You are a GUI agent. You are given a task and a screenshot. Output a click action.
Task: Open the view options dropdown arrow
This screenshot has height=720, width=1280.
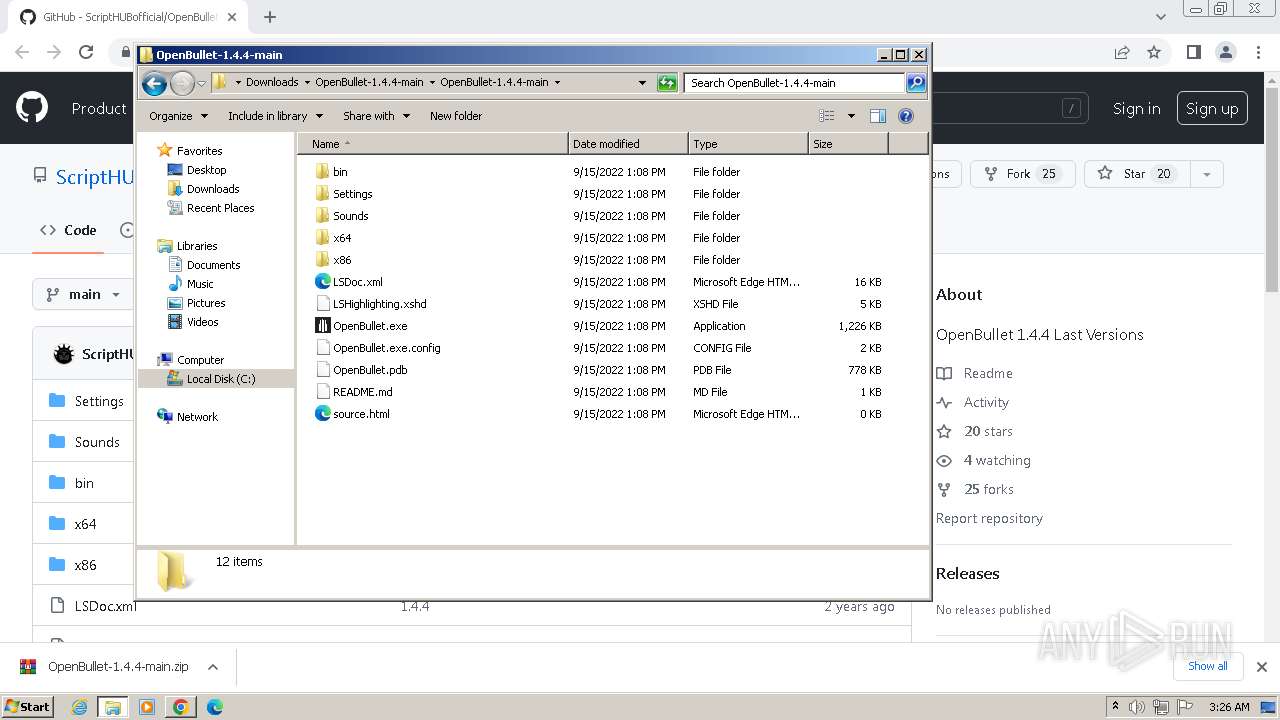(x=851, y=116)
